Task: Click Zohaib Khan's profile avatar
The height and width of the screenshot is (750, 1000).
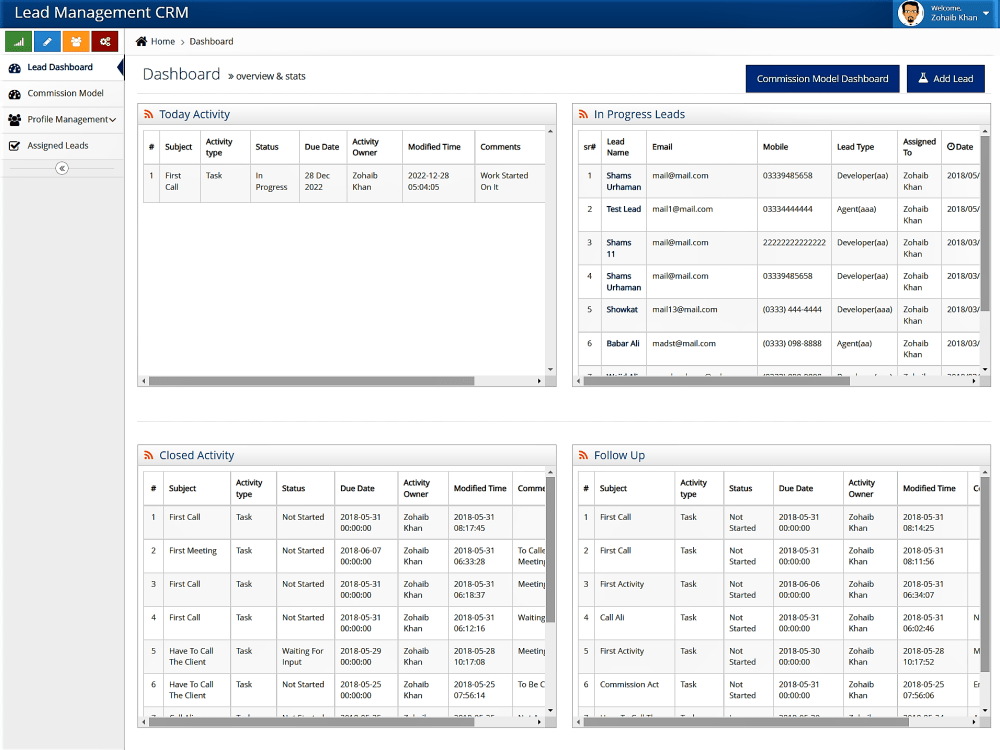Action: click(x=911, y=13)
